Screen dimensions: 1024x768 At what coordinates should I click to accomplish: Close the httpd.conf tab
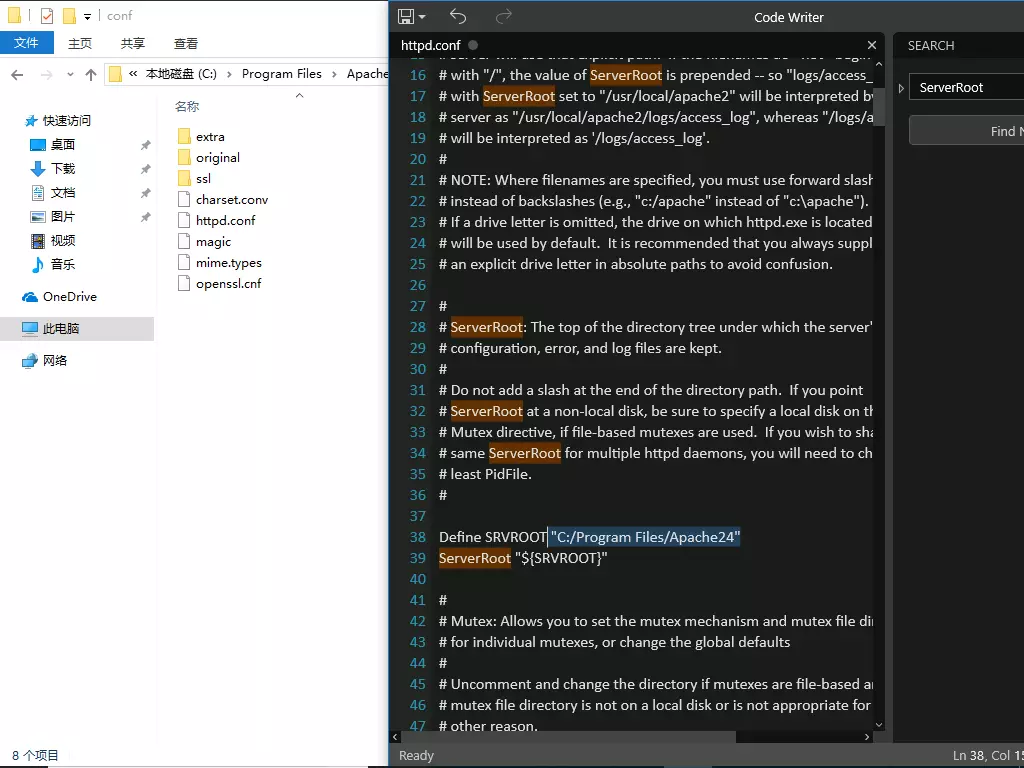[871, 45]
